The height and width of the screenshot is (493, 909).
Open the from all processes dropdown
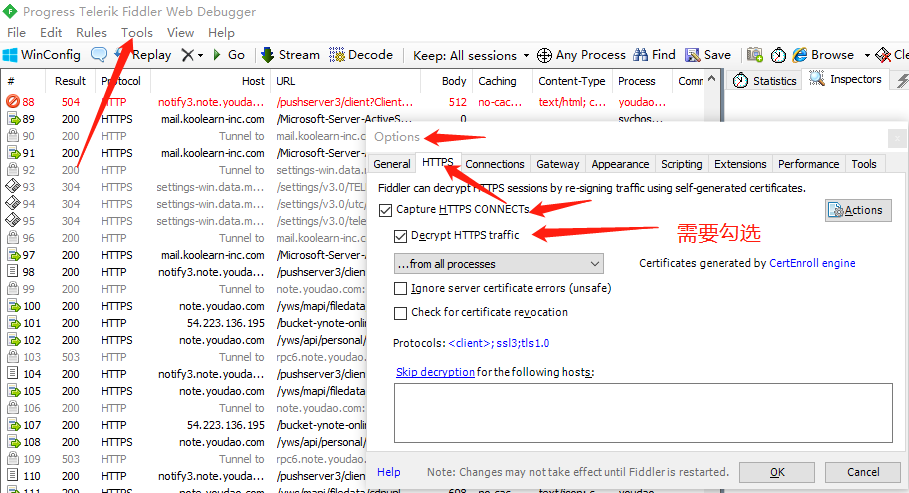tap(499, 264)
